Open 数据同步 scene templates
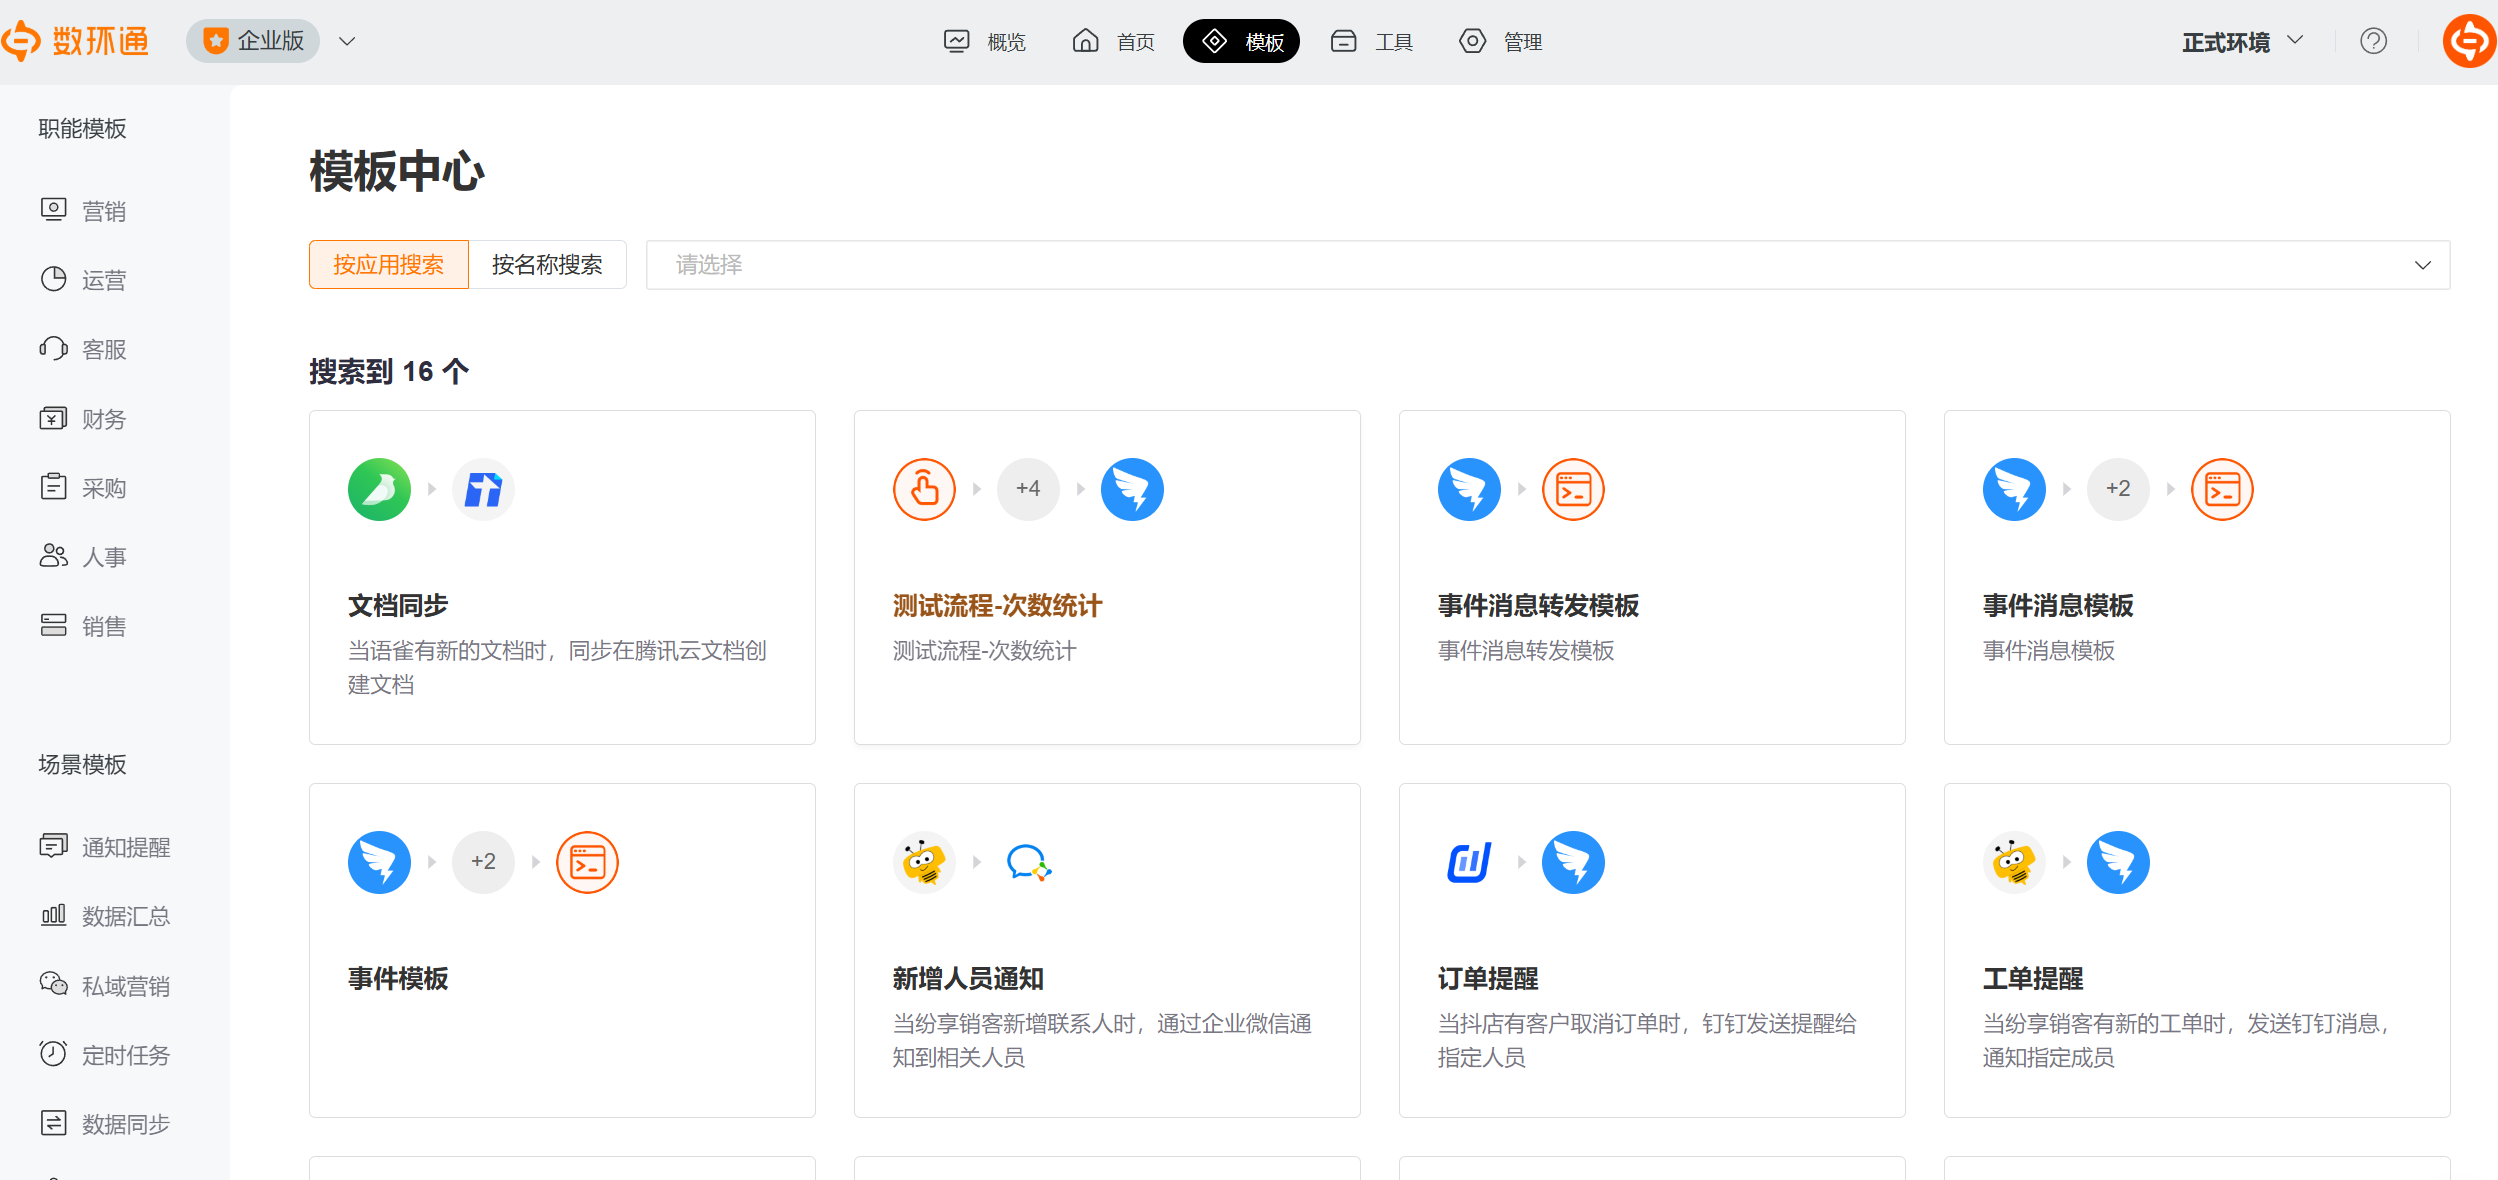The image size is (2498, 1180). click(x=105, y=1124)
